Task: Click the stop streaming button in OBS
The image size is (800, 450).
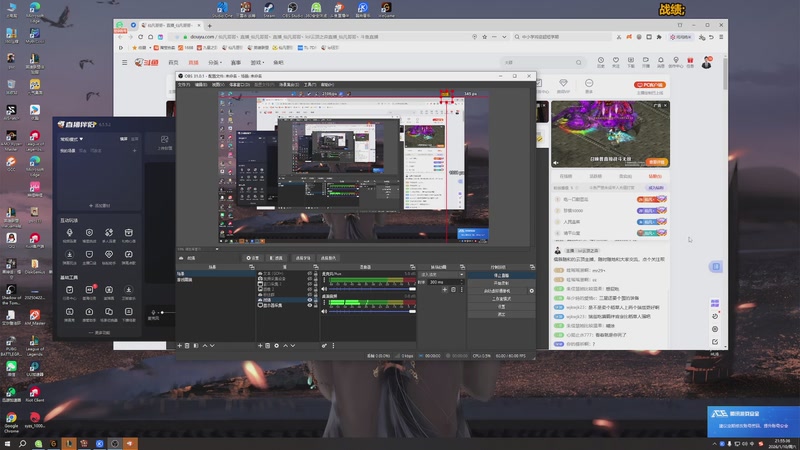Action: click(500, 275)
